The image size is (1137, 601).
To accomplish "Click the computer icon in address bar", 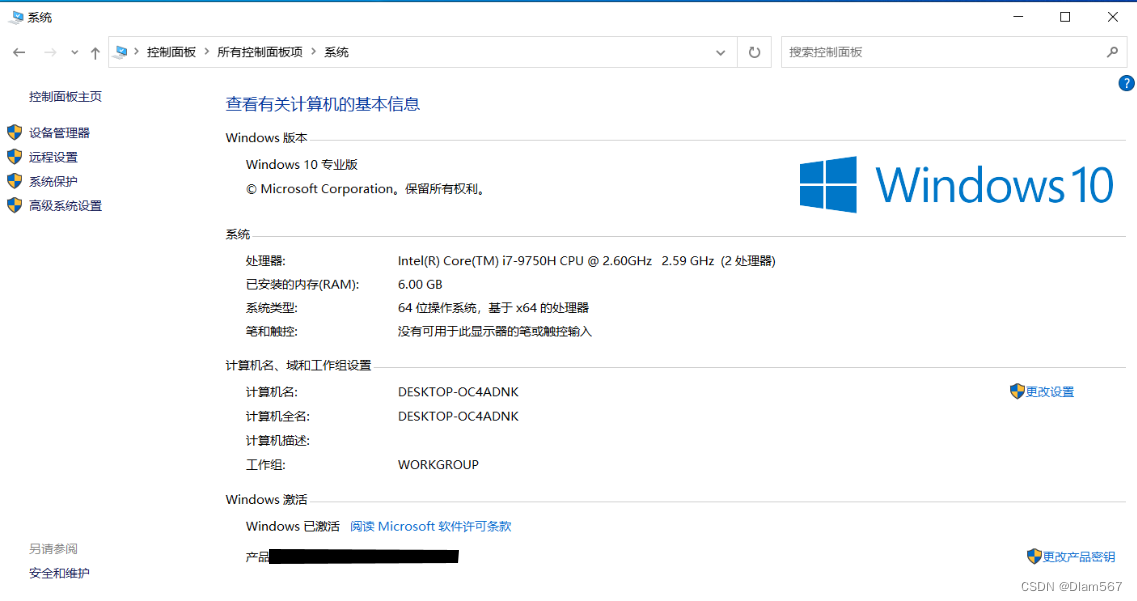I will [x=121, y=51].
